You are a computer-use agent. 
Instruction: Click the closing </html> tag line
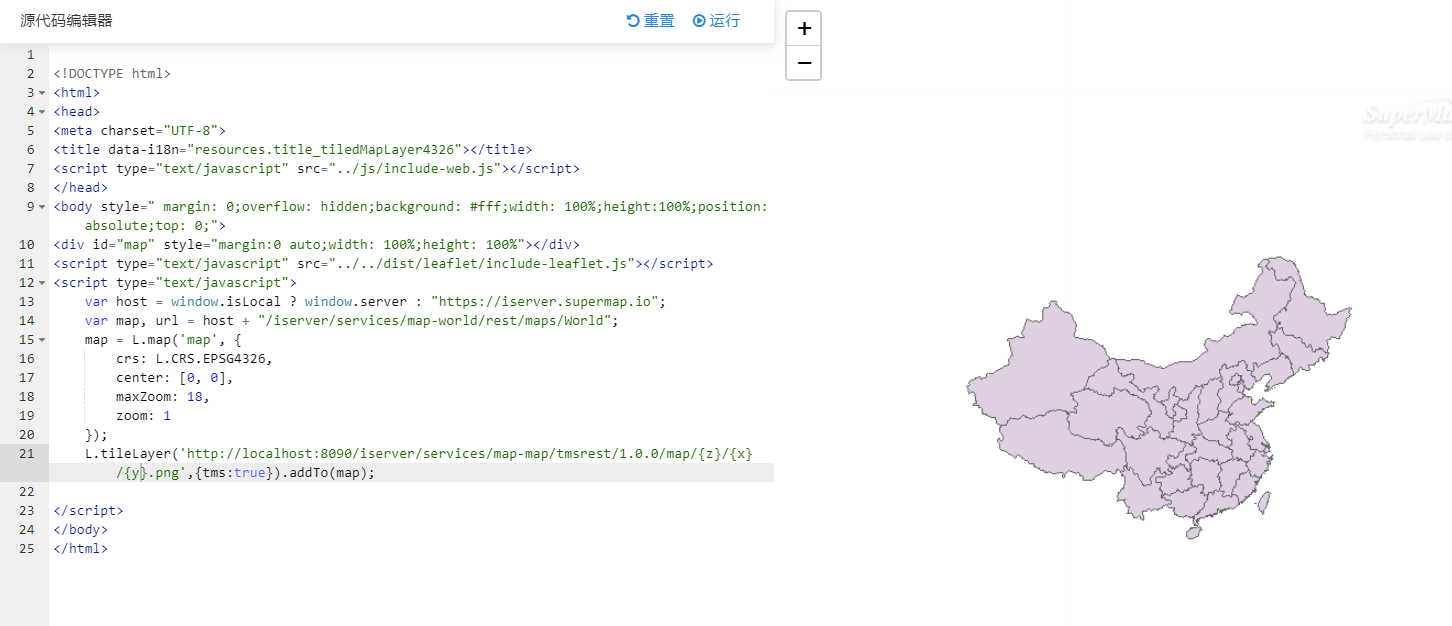click(x=80, y=549)
